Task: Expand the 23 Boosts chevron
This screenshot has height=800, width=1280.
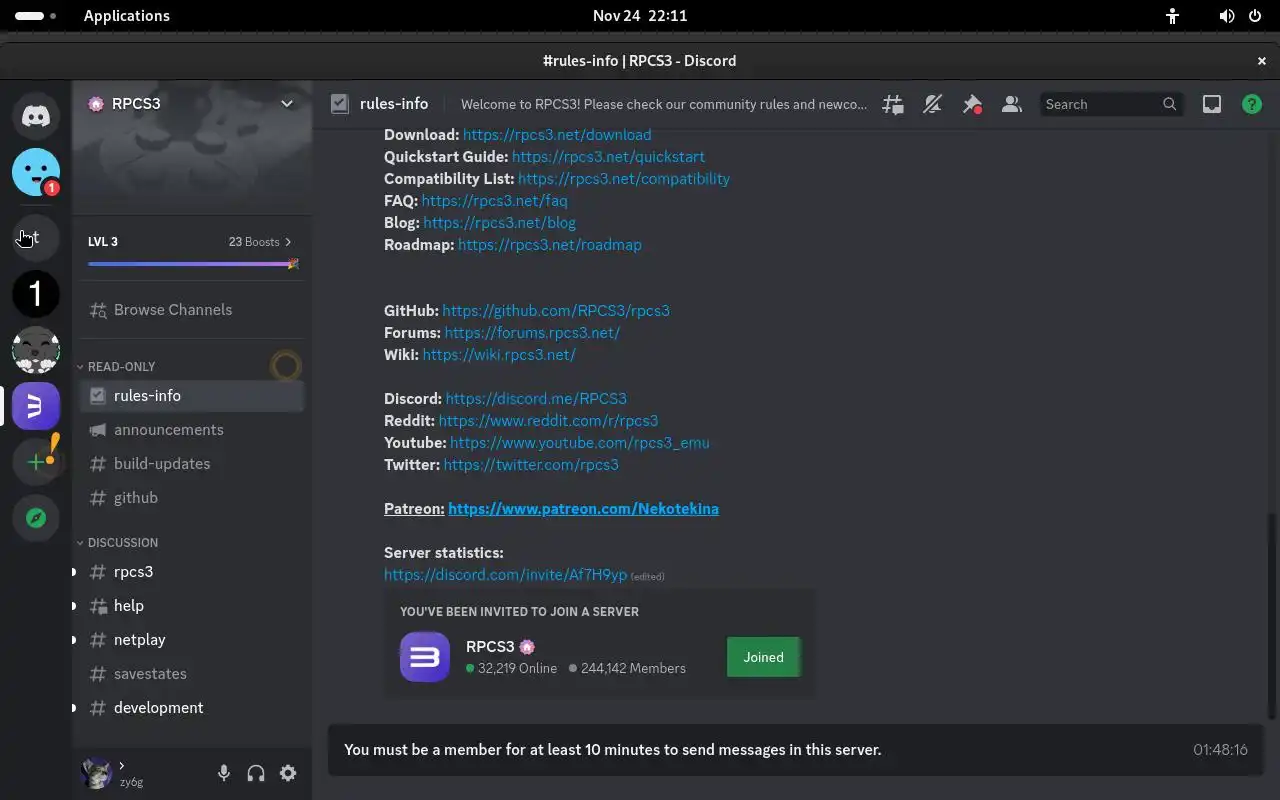Action: point(288,242)
